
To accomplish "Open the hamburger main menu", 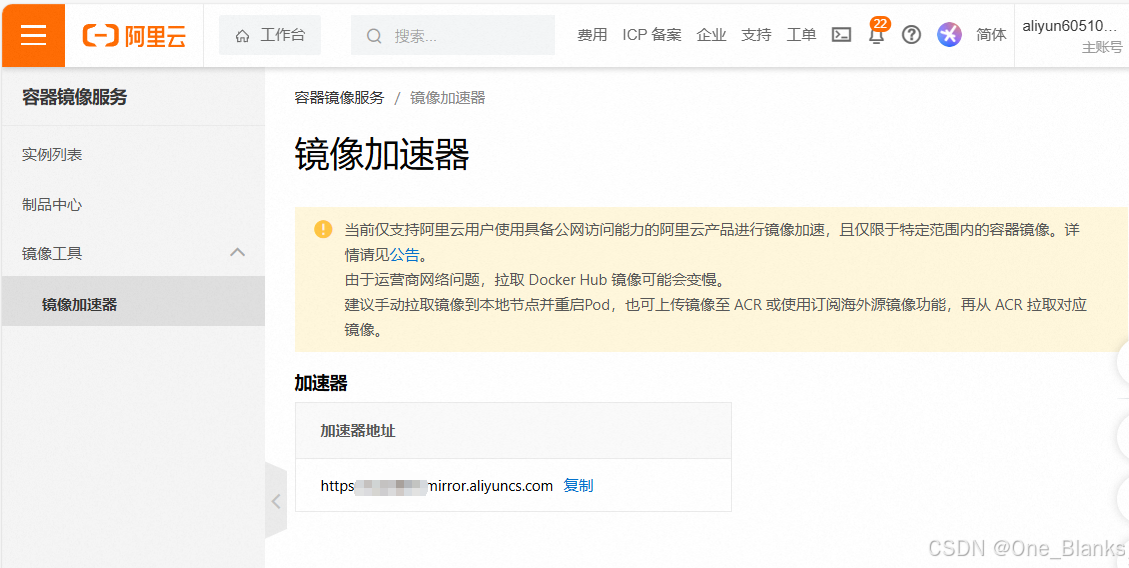I will (33, 35).
